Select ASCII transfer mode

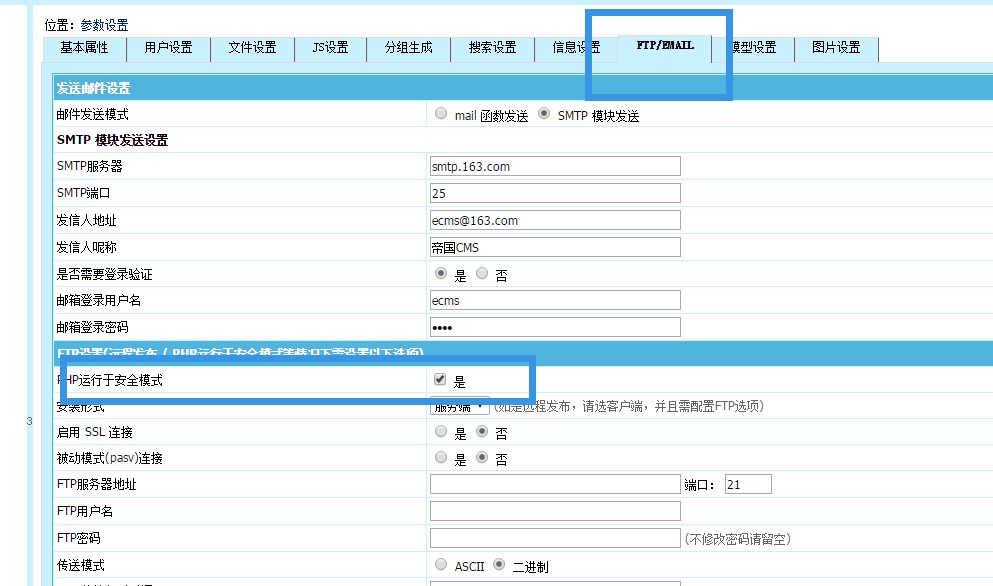[440, 564]
